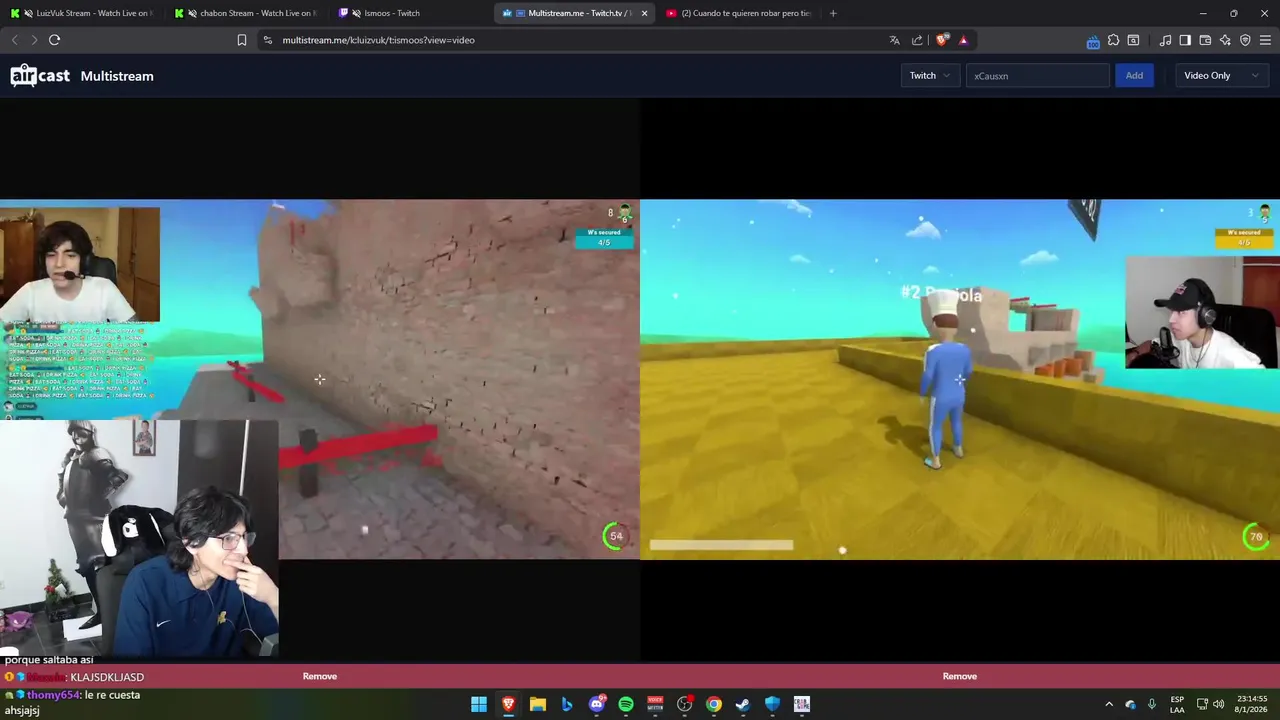The height and width of the screenshot is (720, 1280).
Task: Open the Brave Rewards triangle icon
Action: pos(963,40)
